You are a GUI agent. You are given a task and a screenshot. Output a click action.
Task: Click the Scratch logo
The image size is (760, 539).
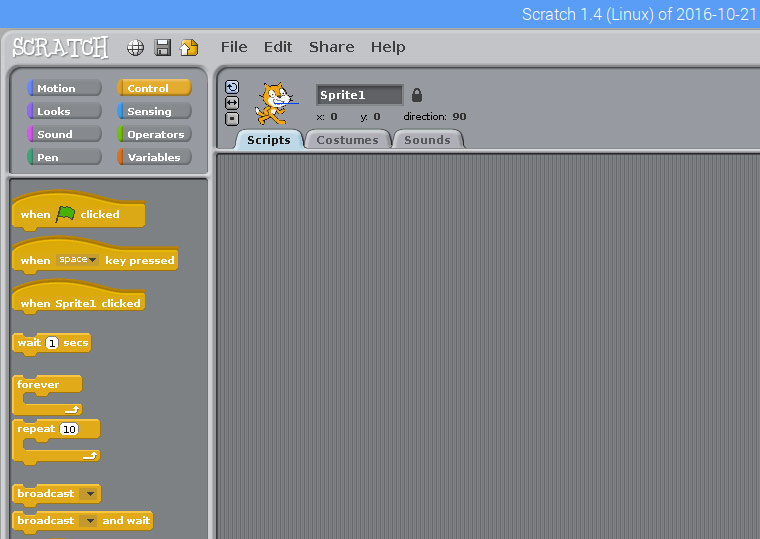[60, 47]
